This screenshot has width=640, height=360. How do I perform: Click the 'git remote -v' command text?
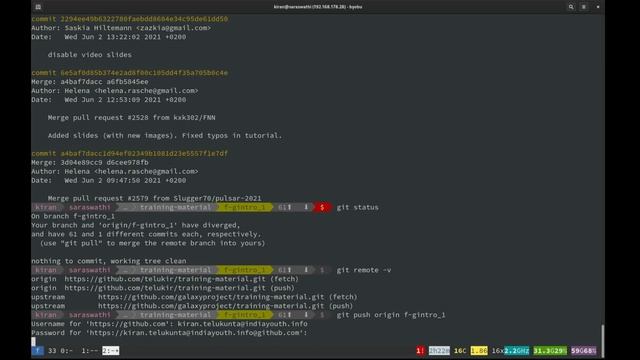click(364, 270)
